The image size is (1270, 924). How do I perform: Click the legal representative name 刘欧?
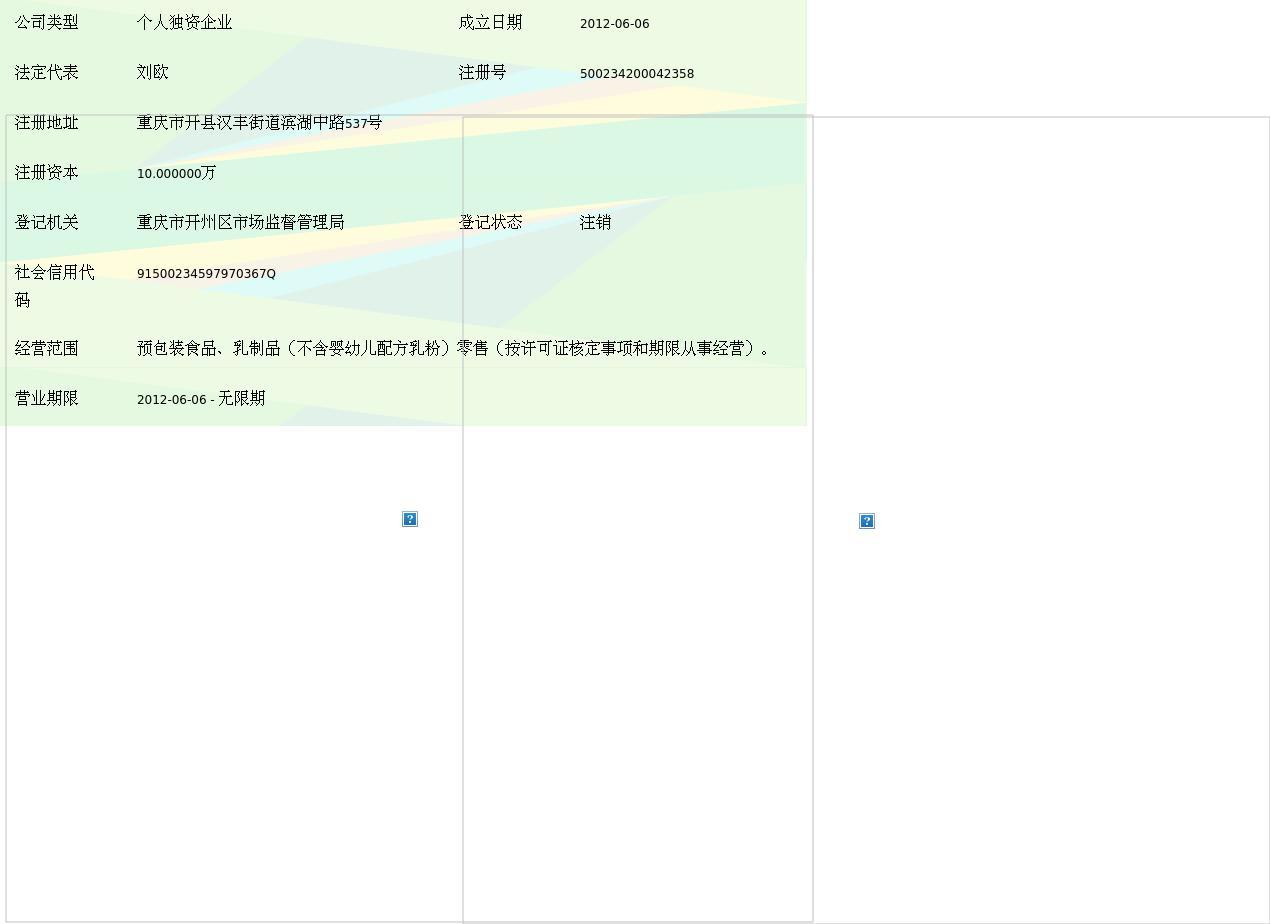(x=152, y=72)
